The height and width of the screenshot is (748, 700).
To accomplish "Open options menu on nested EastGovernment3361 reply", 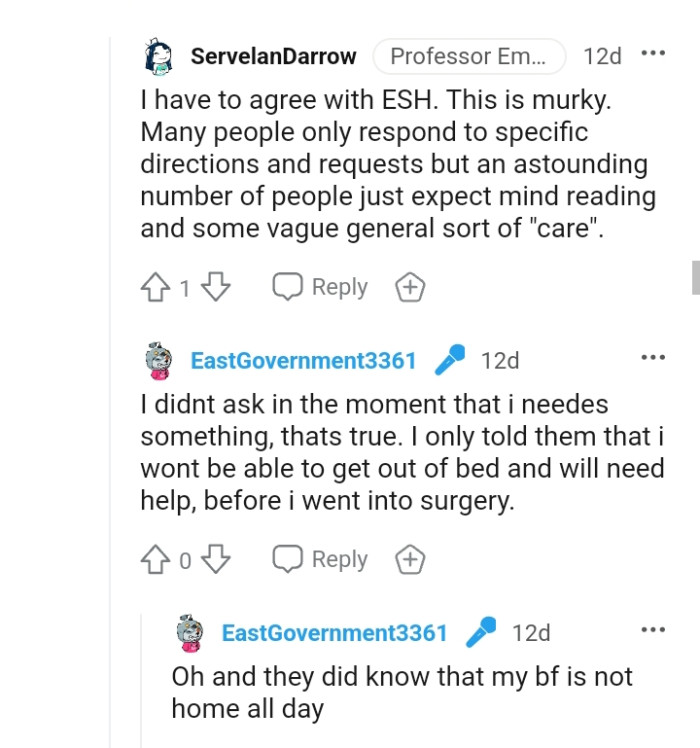I will 653,629.
